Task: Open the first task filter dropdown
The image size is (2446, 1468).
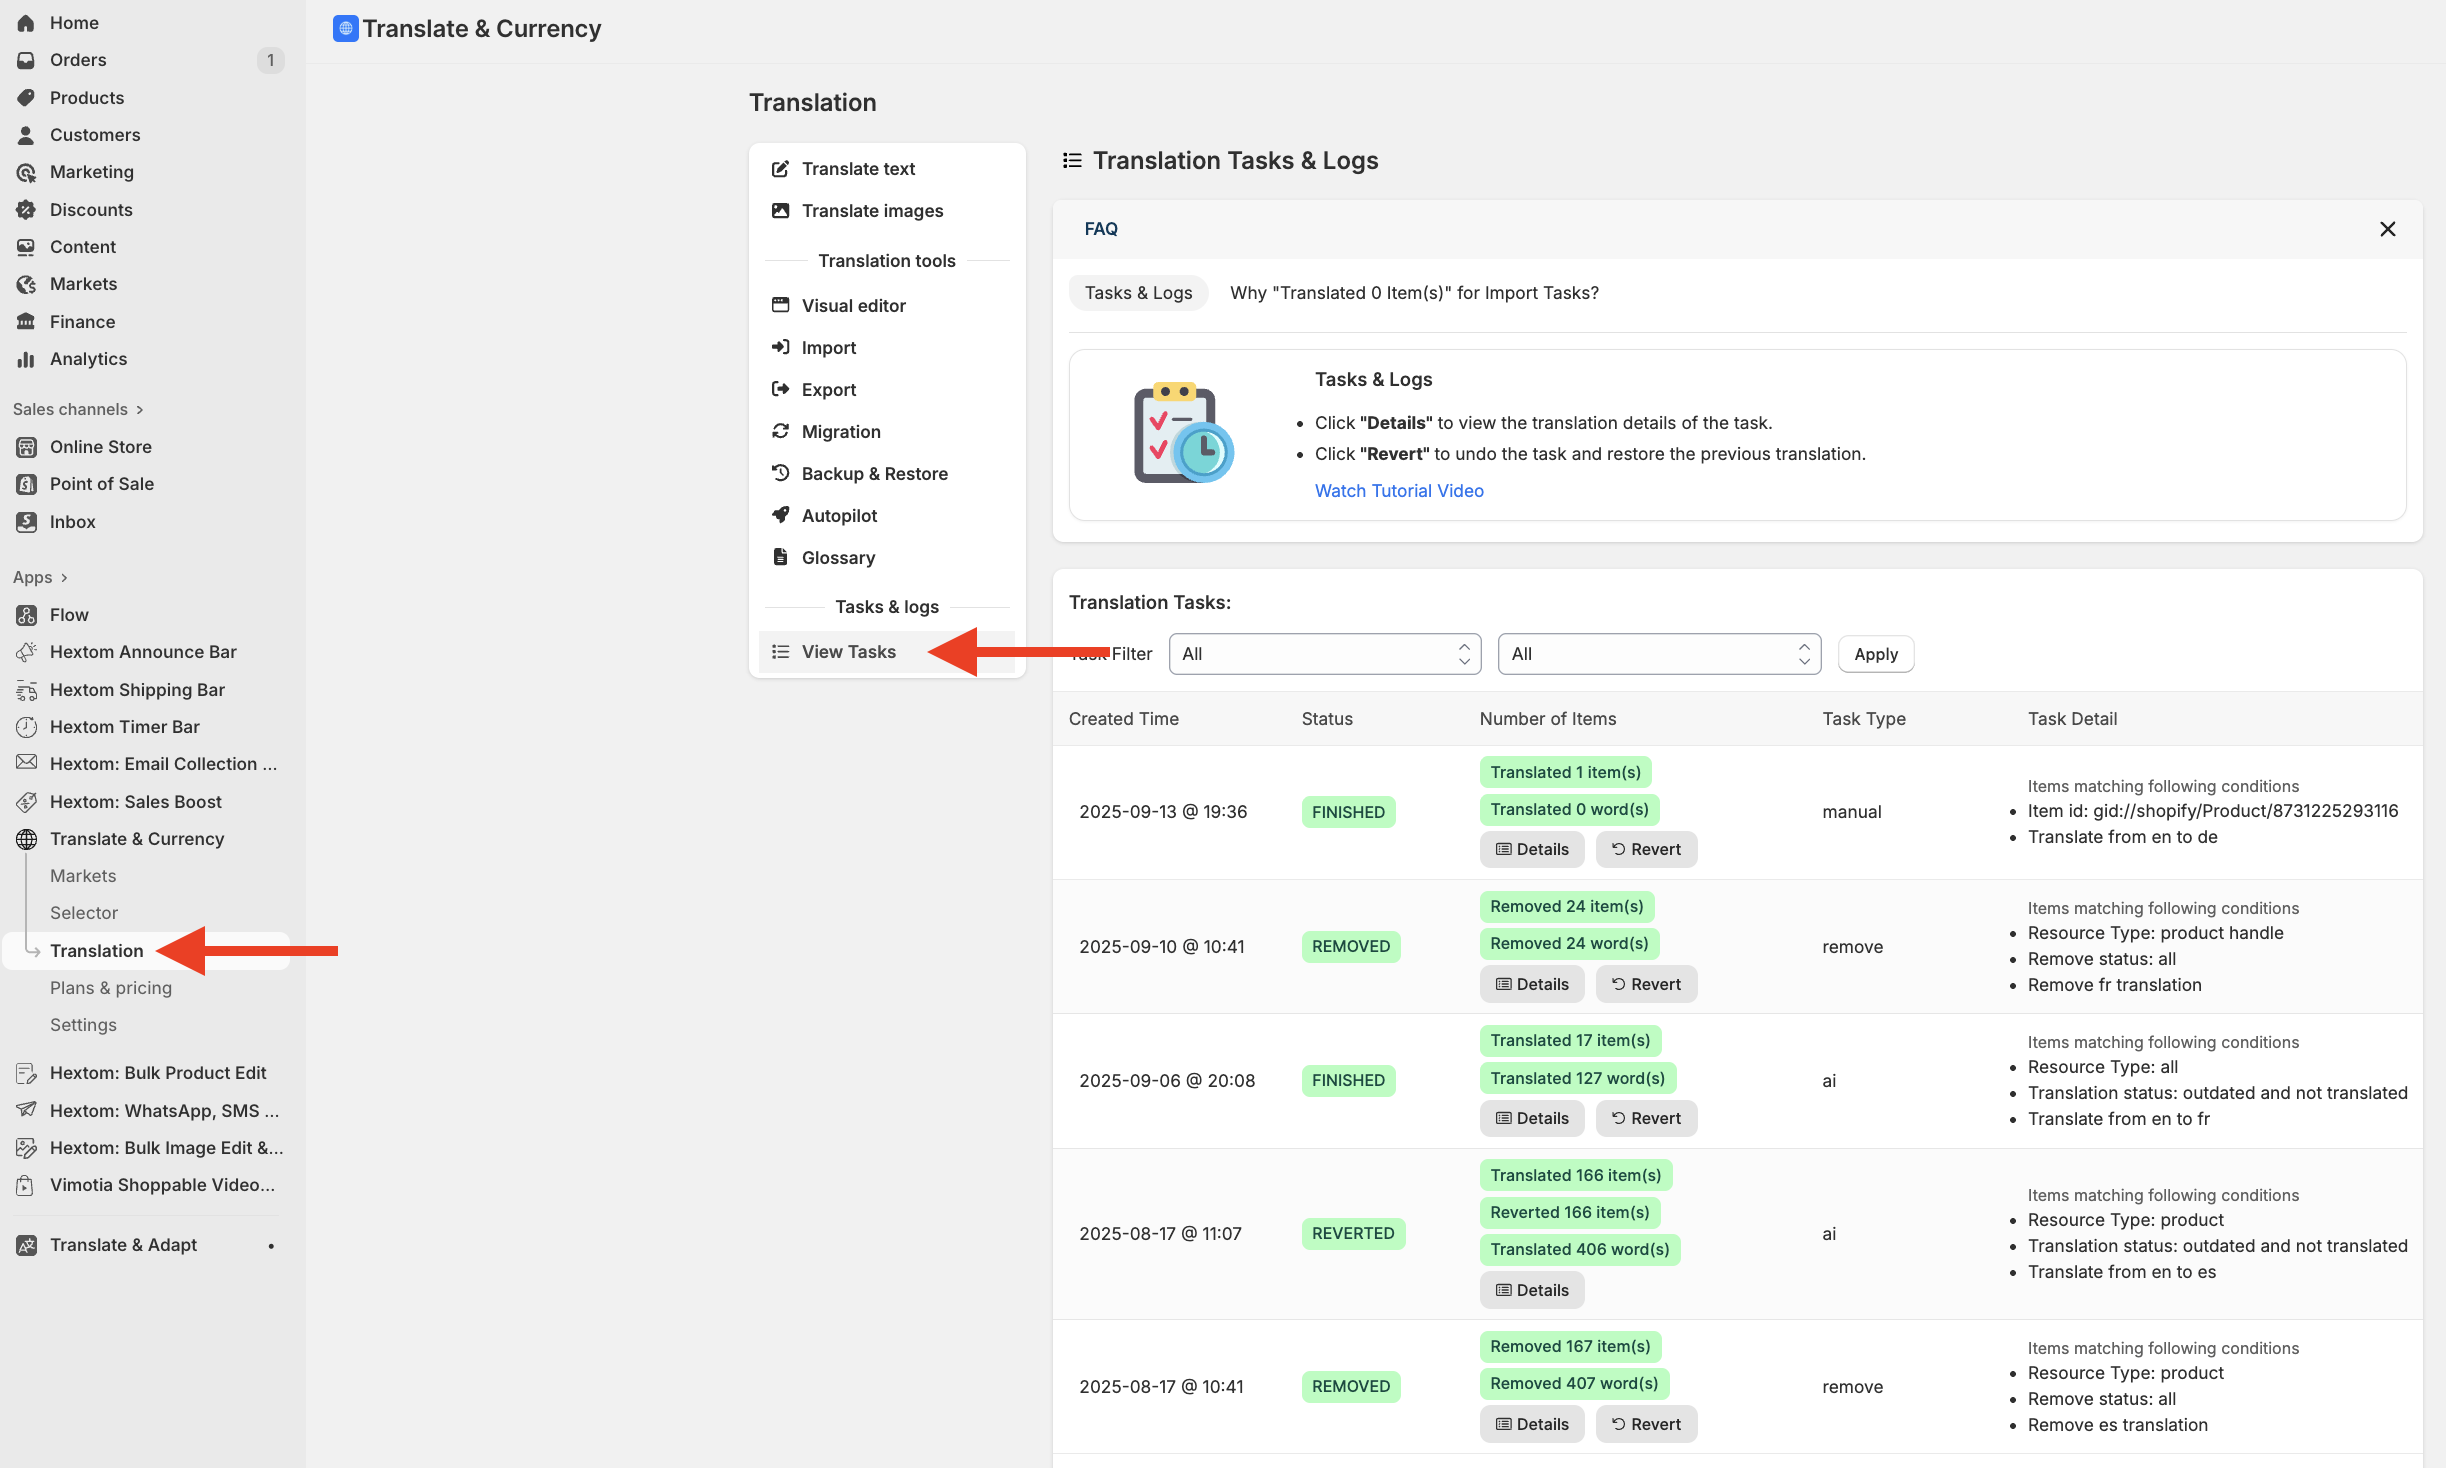Action: (x=1324, y=654)
